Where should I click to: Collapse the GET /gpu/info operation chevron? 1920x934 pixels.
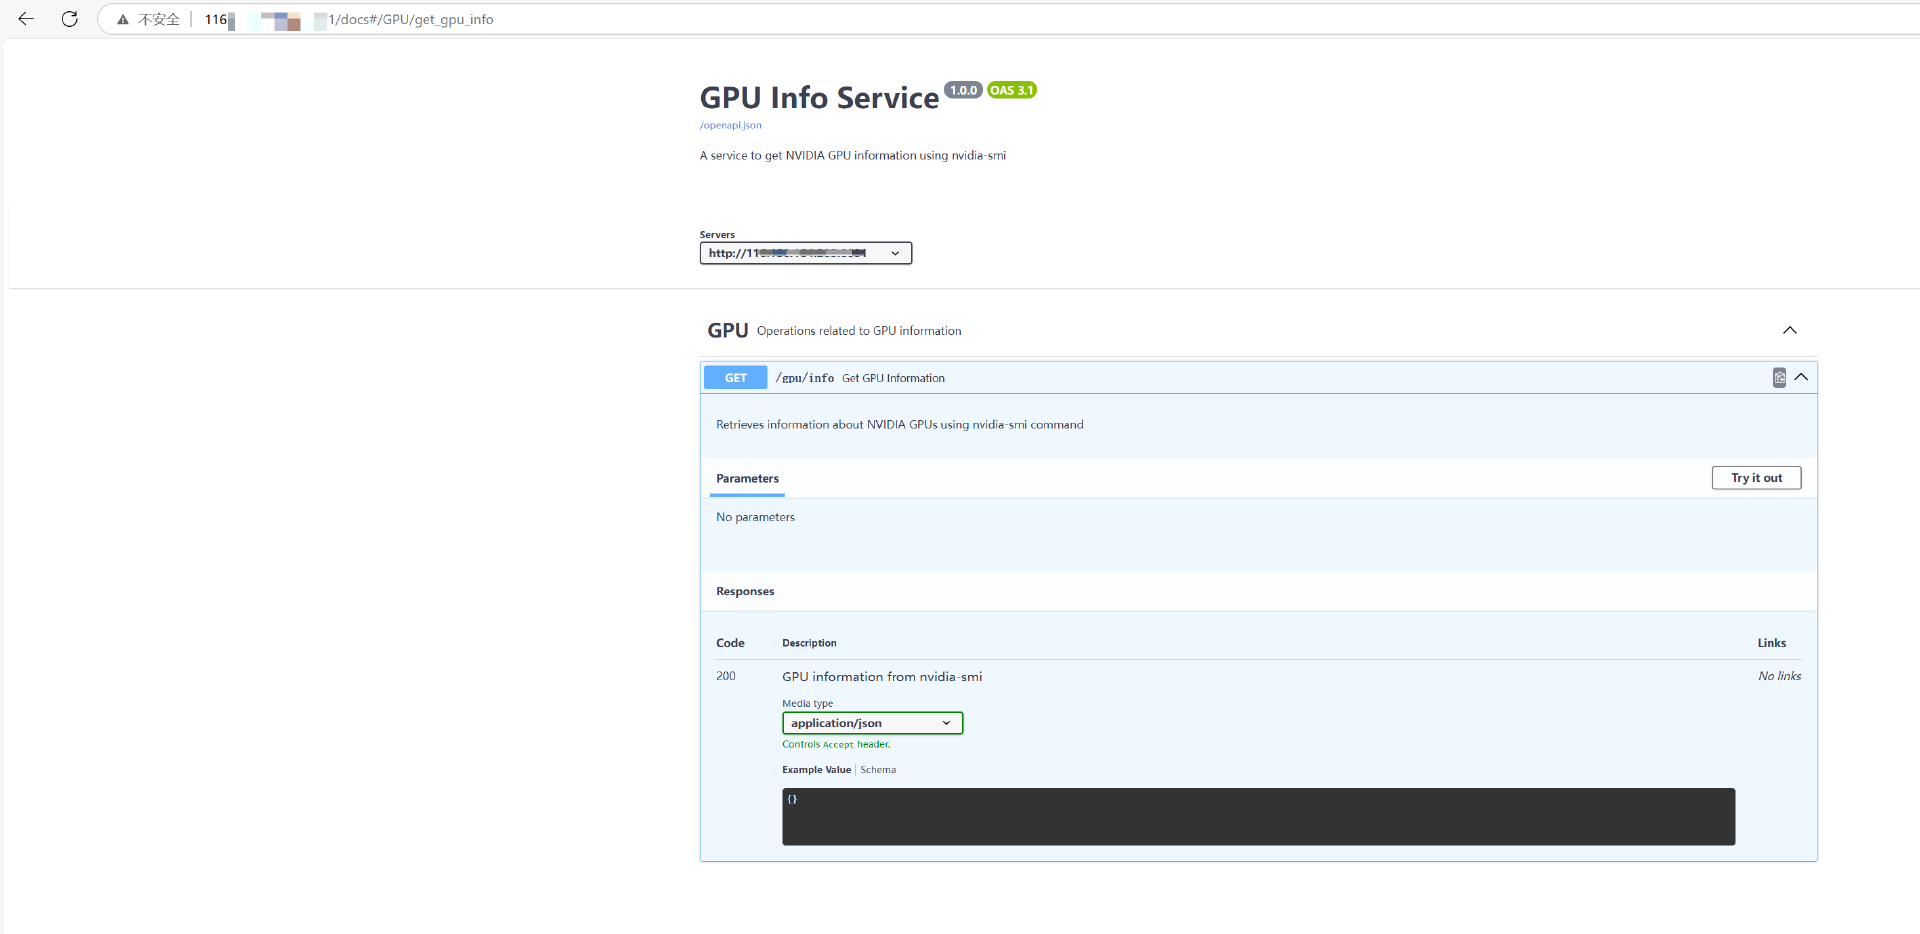pos(1801,378)
